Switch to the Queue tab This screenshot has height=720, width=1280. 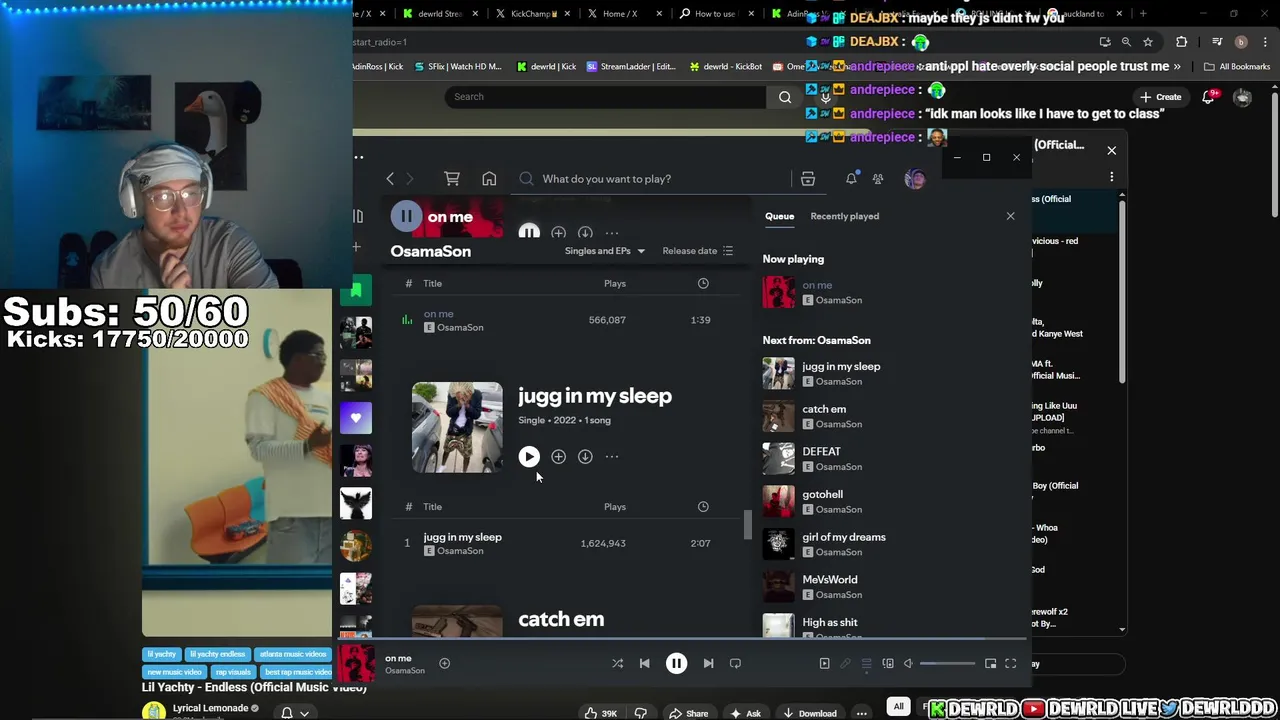click(779, 216)
